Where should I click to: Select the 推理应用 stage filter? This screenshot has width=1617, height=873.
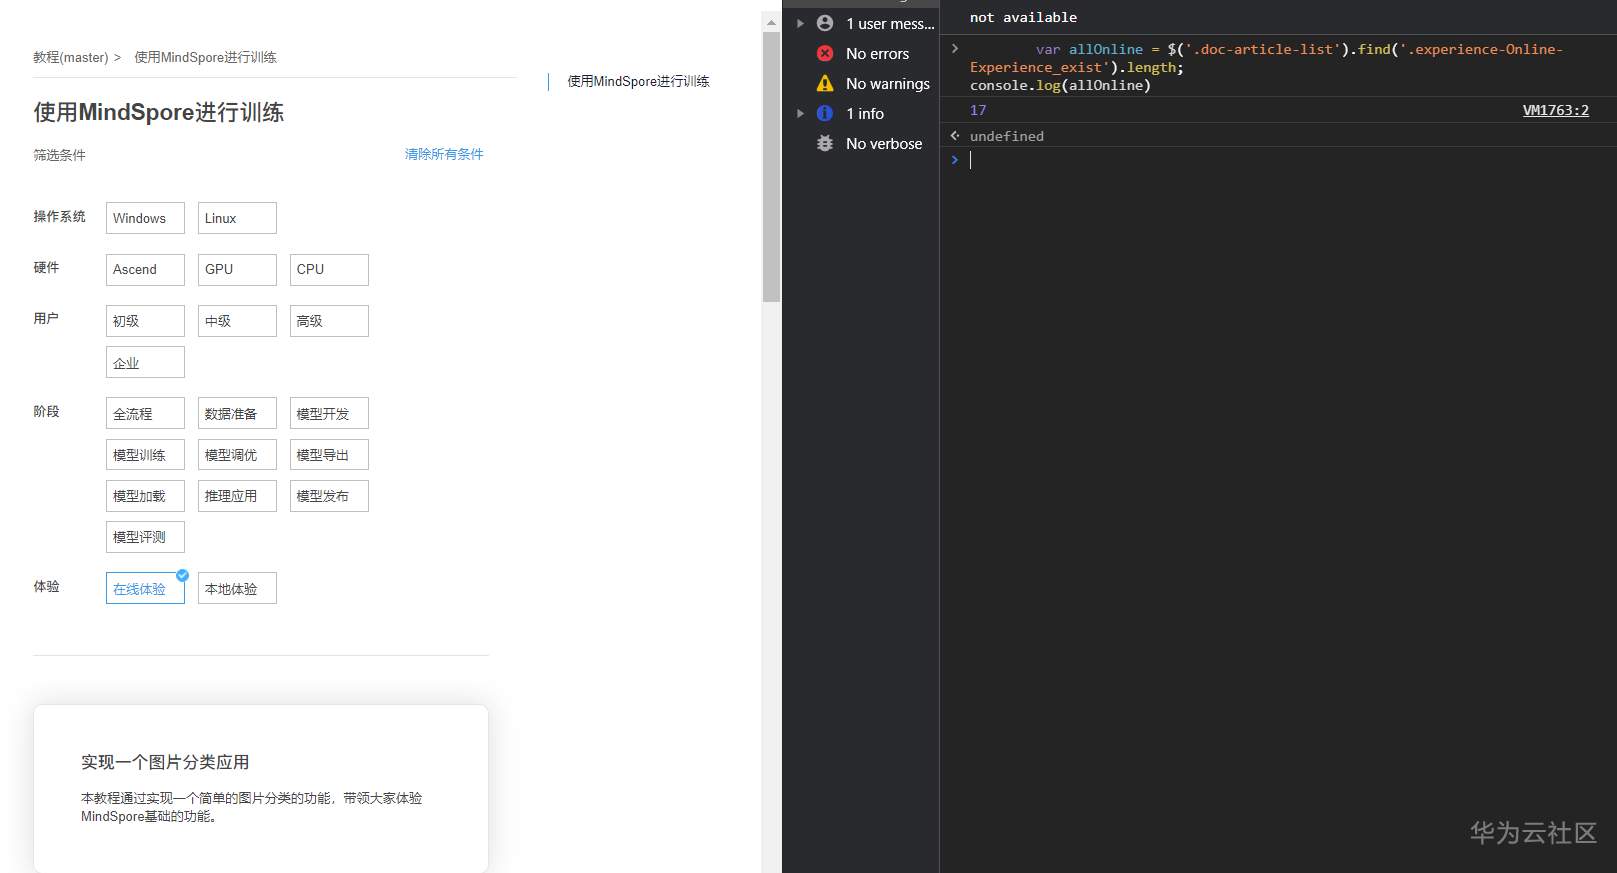237,496
